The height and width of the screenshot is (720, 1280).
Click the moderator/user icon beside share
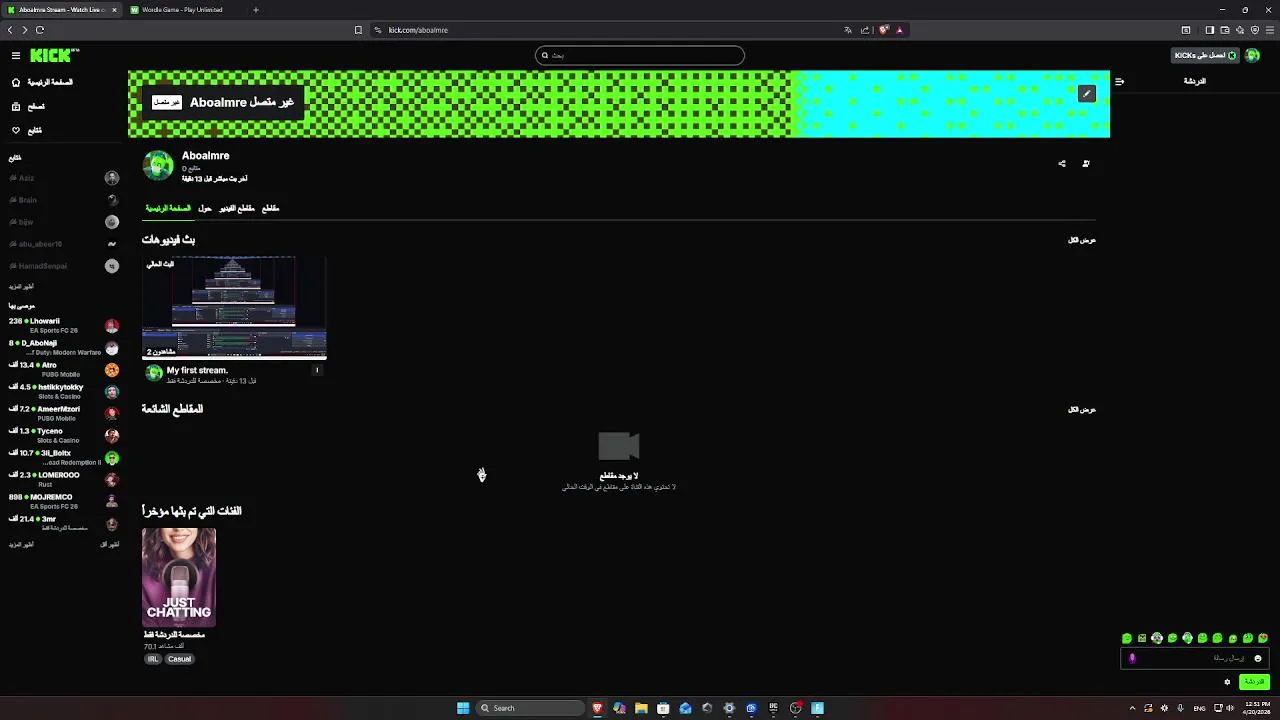pyautogui.click(x=1086, y=163)
